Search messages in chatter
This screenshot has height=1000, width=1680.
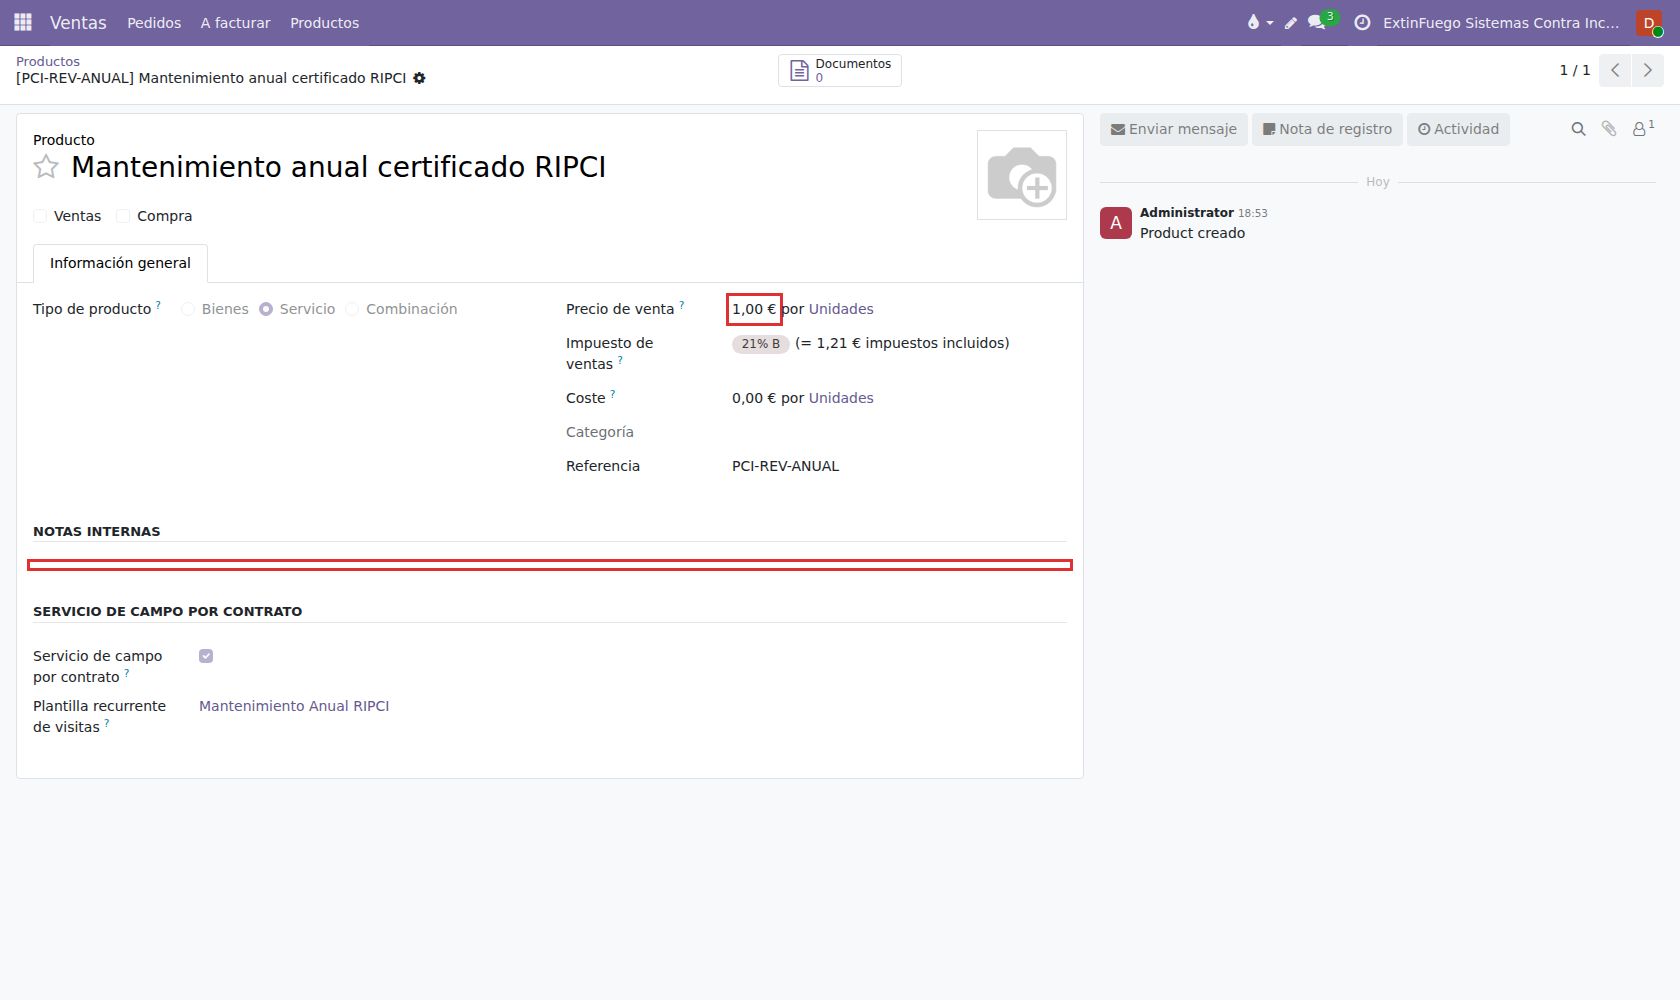pyautogui.click(x=1578, y=129)
